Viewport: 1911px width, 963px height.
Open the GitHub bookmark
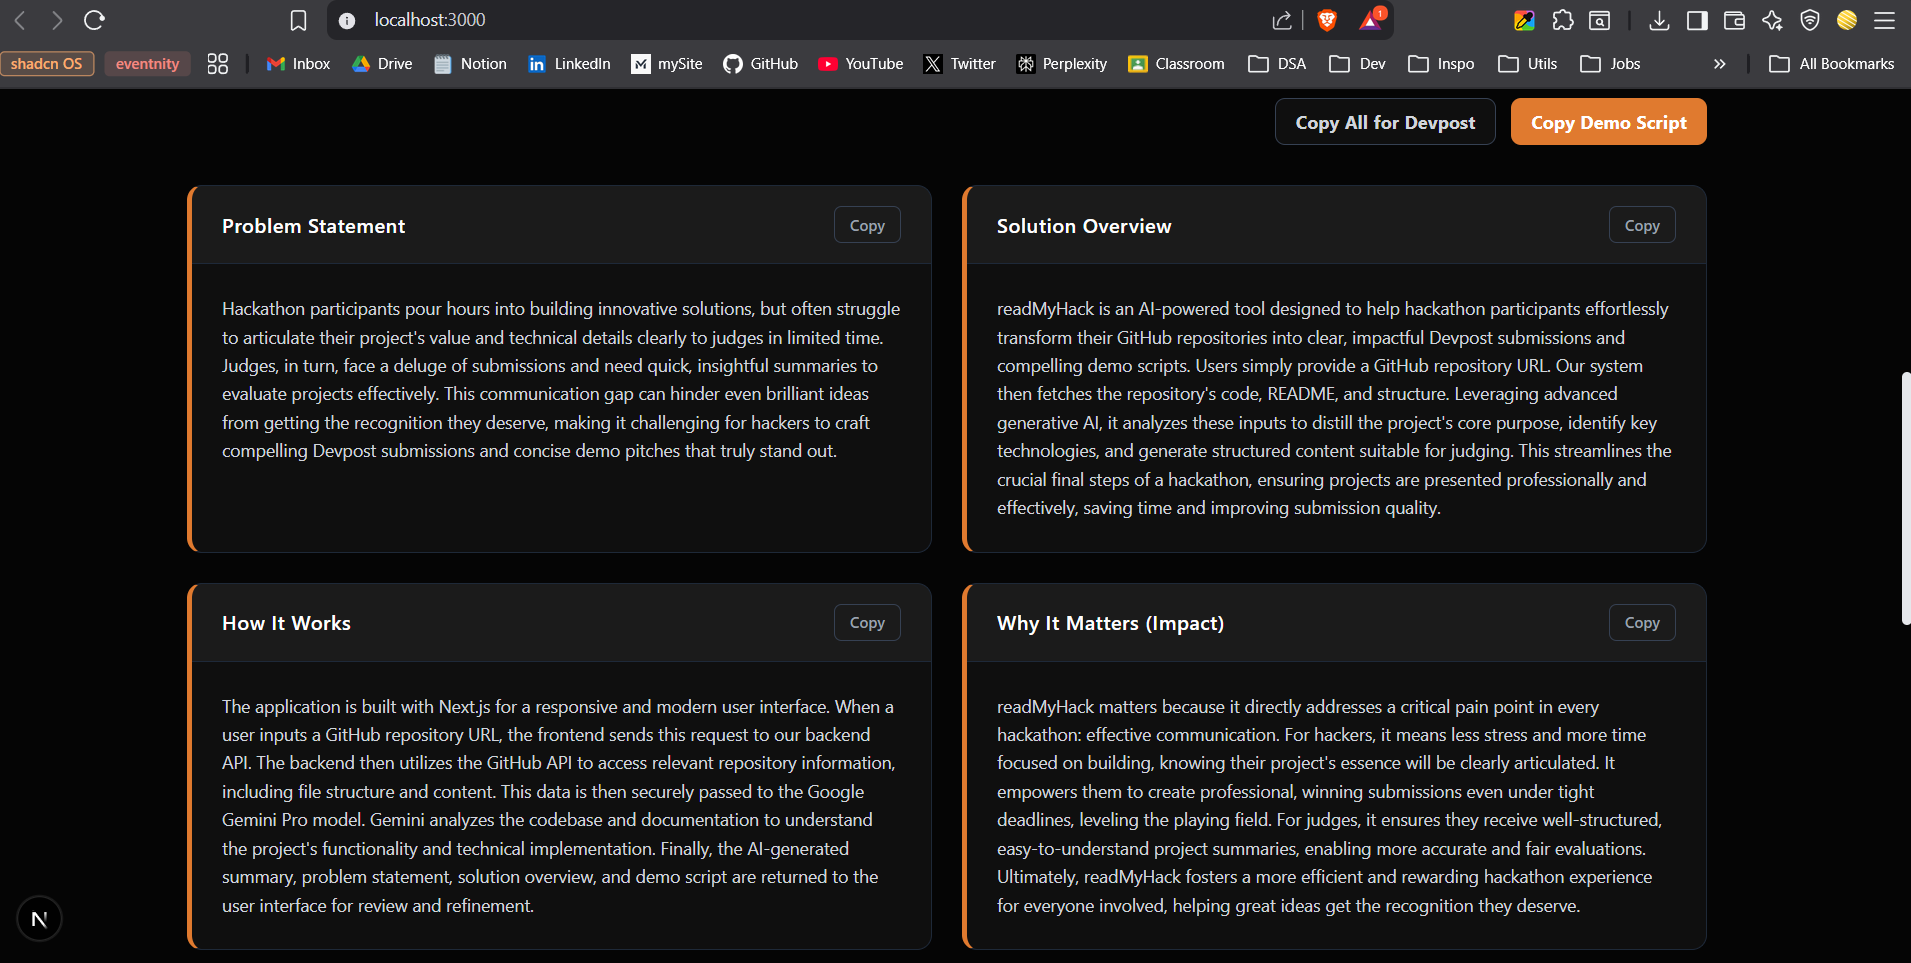761,64
